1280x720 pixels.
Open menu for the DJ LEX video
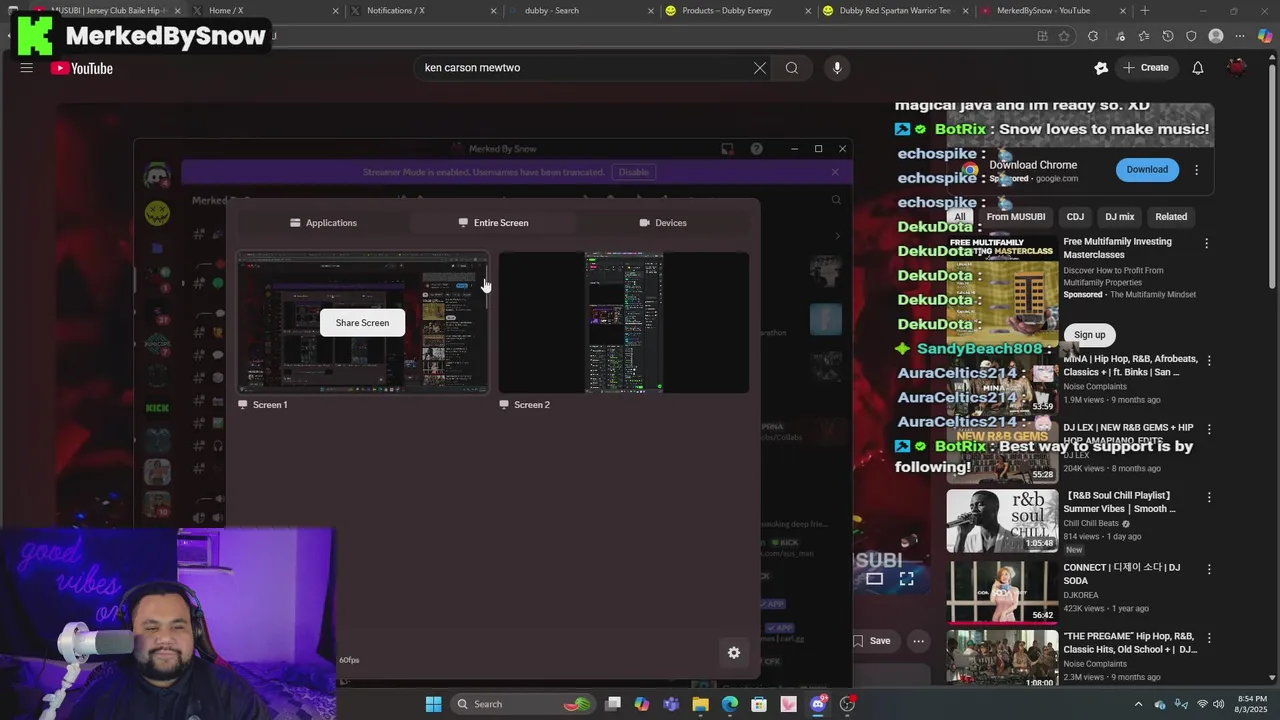(1209, 429)
